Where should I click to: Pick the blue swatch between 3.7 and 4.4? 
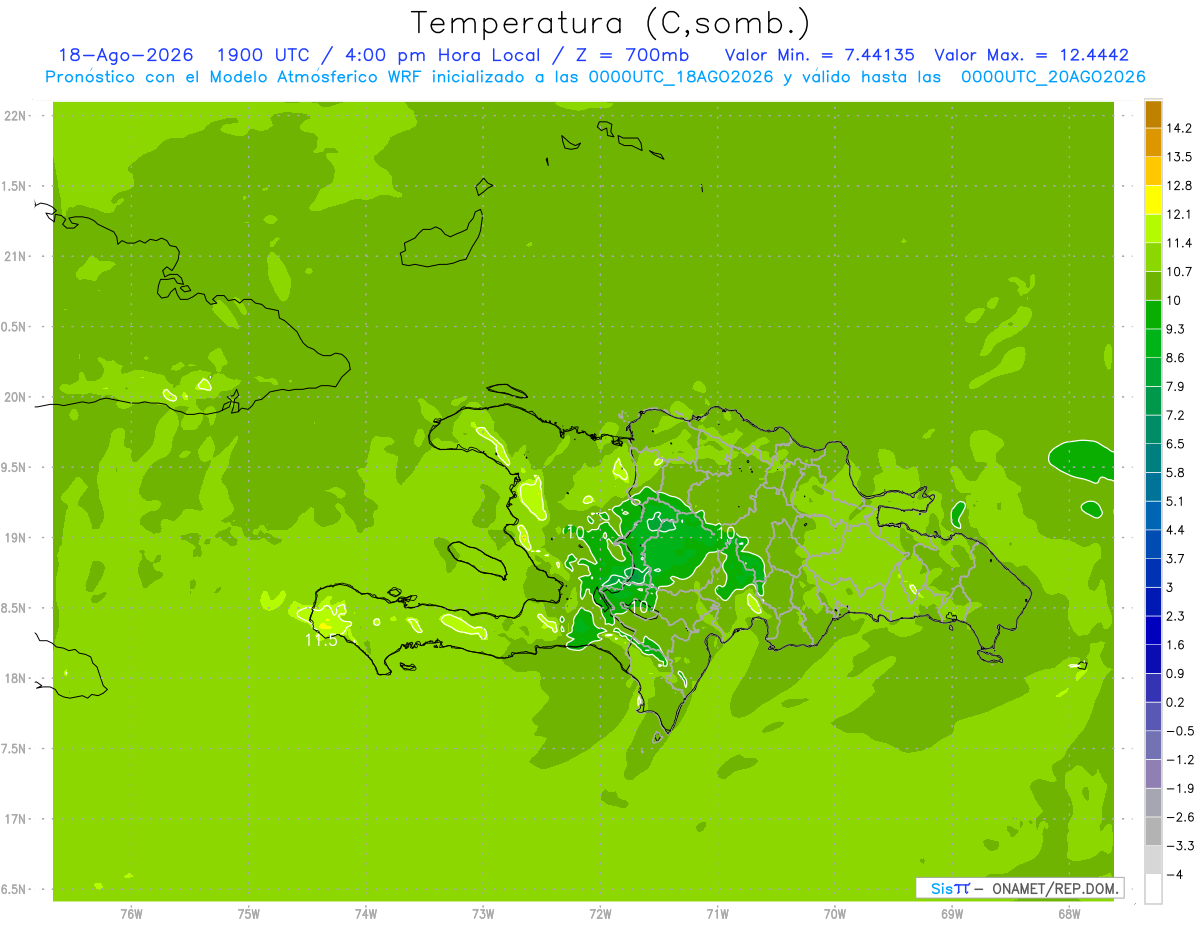(1153, 545)
